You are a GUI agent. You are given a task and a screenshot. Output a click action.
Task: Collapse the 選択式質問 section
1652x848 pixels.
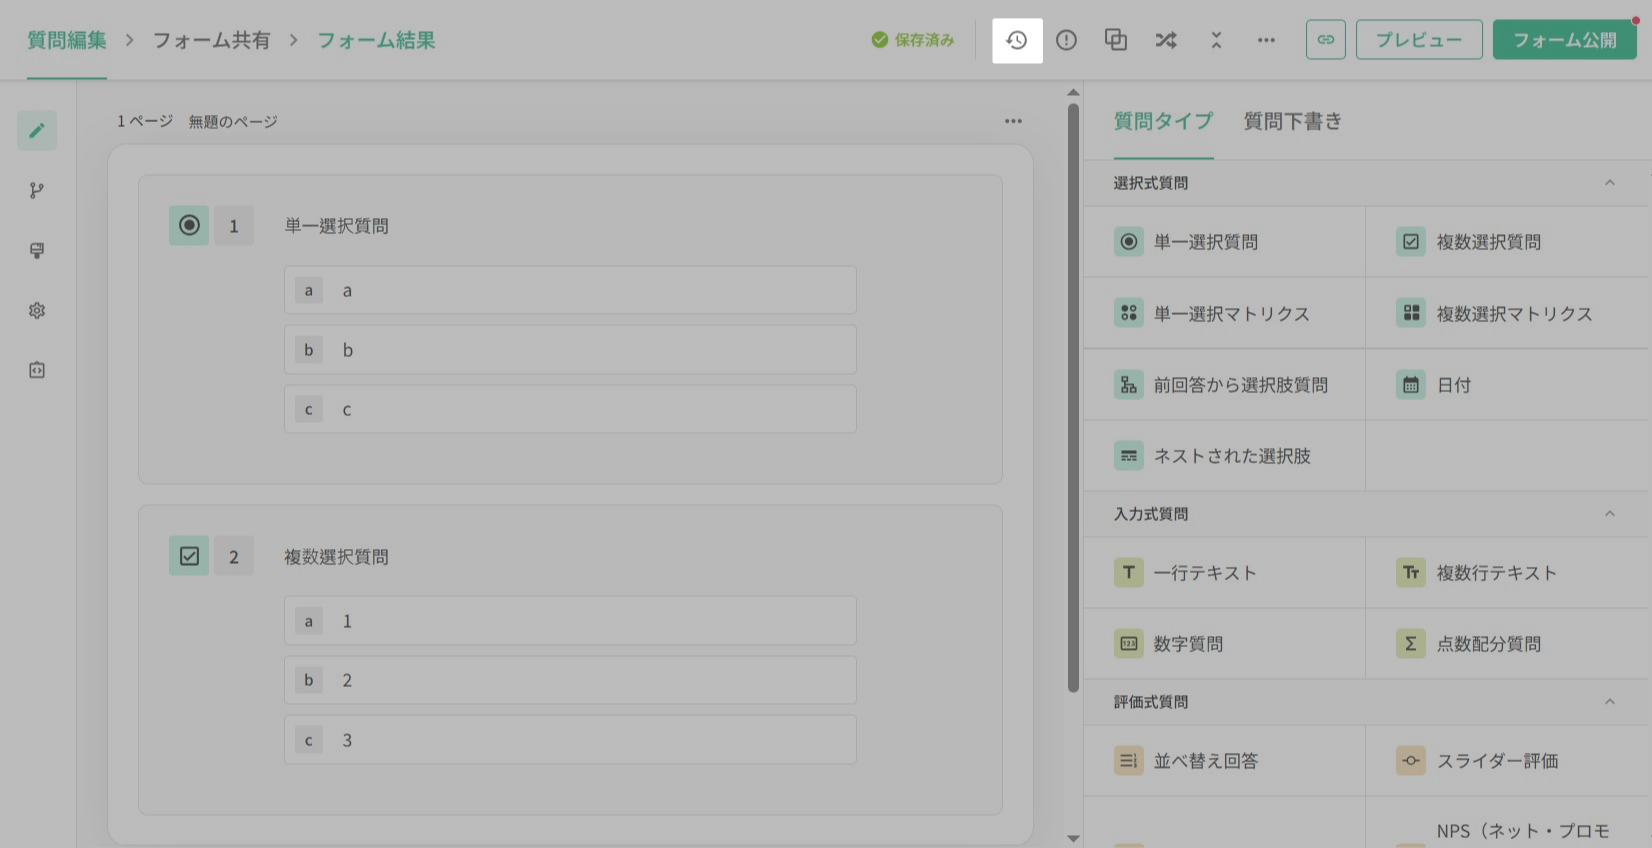(1610, 183)
